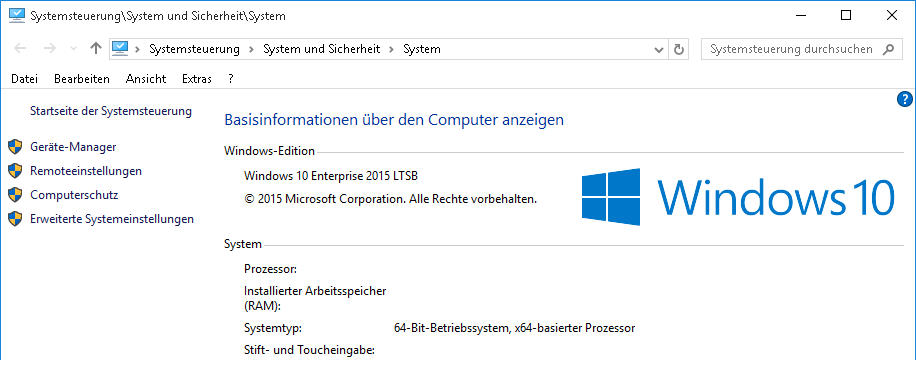This screenshot has width=916, height=365.
Task: Open the Extras menu
Action: (x=197, y=79)
